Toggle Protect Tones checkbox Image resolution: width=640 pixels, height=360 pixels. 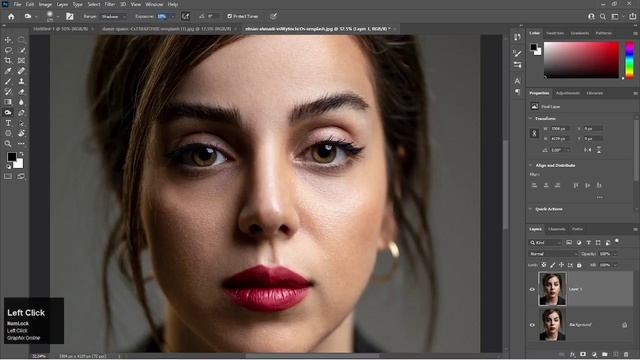coord(230,16)
